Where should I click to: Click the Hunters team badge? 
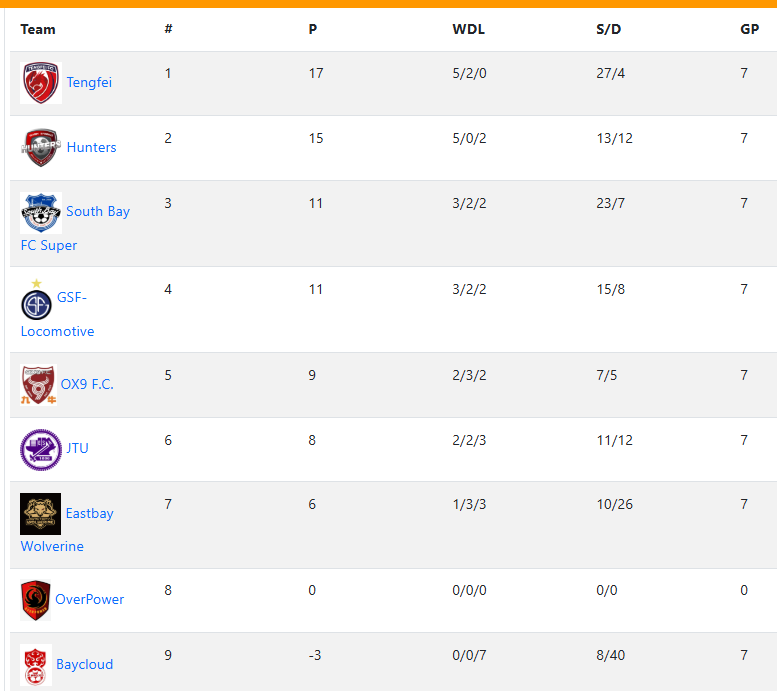pyautogui.click(x=41, y=148)
